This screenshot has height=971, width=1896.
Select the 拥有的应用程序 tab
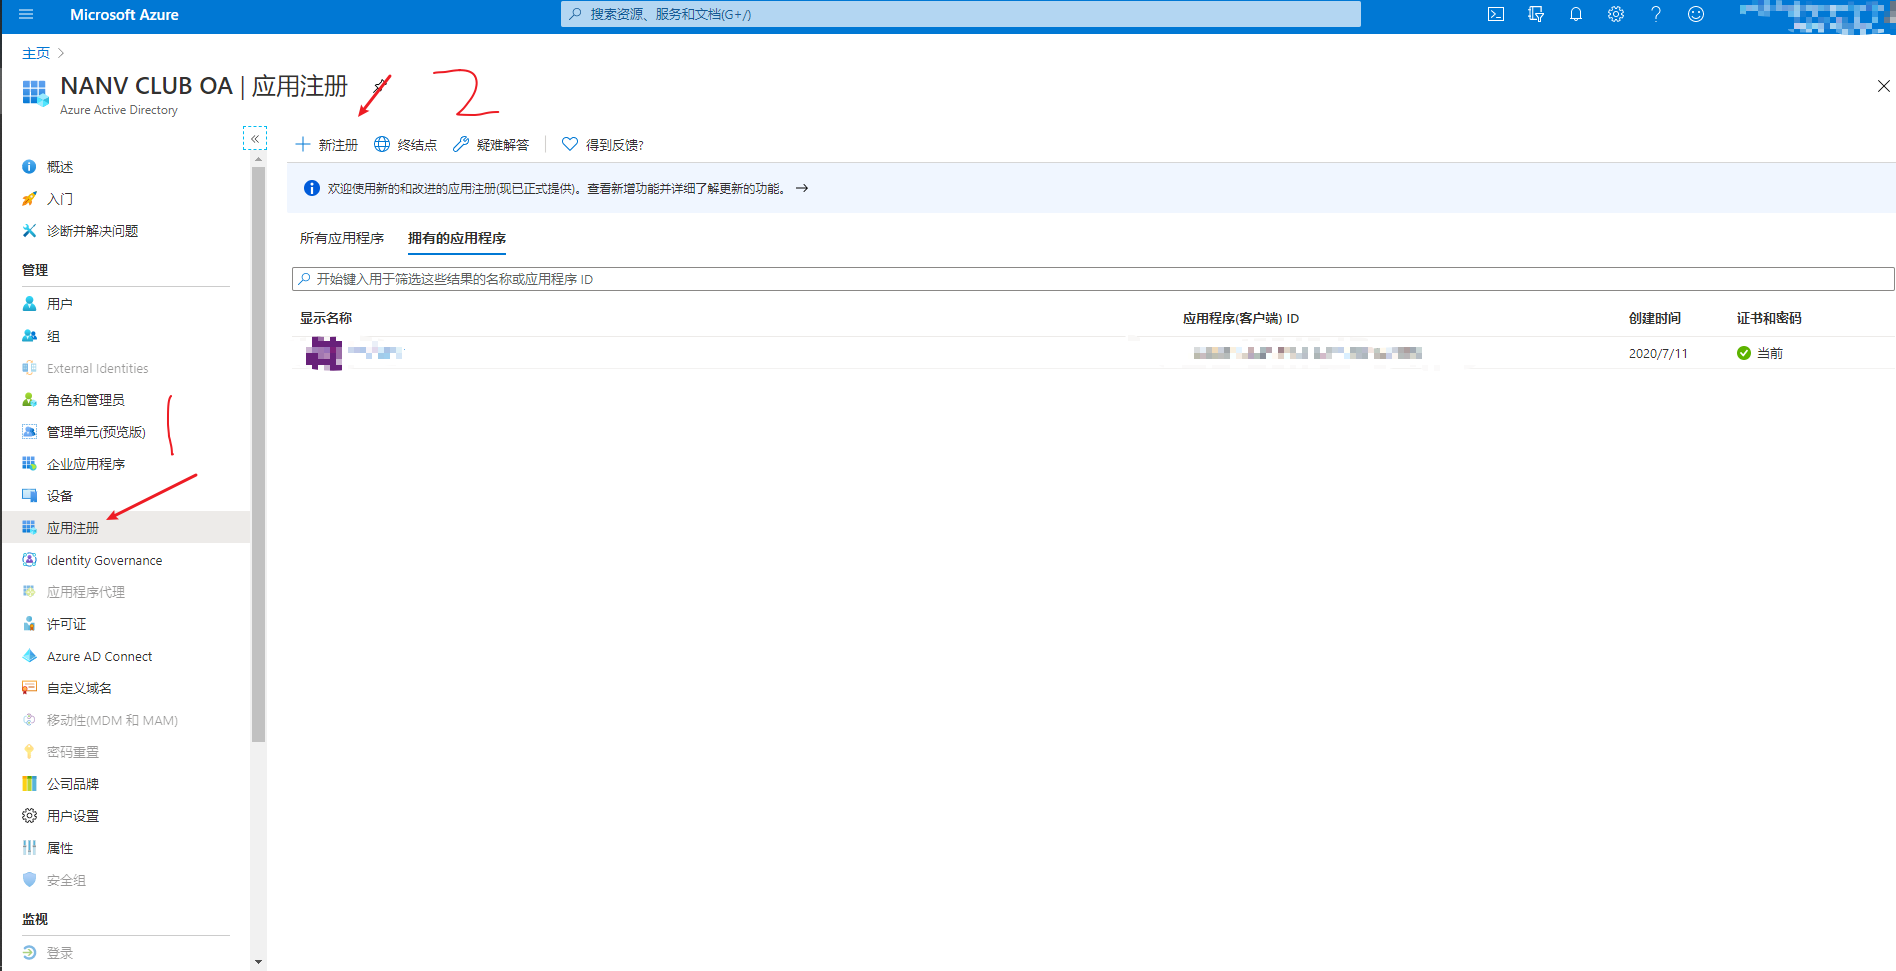[457, 238]
